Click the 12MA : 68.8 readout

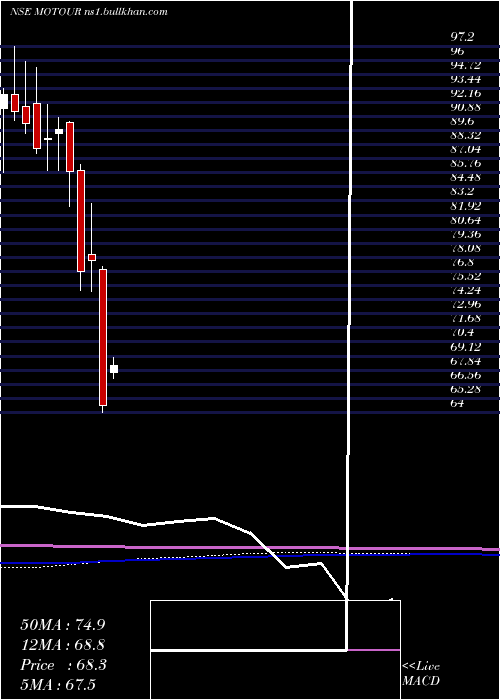63,645
